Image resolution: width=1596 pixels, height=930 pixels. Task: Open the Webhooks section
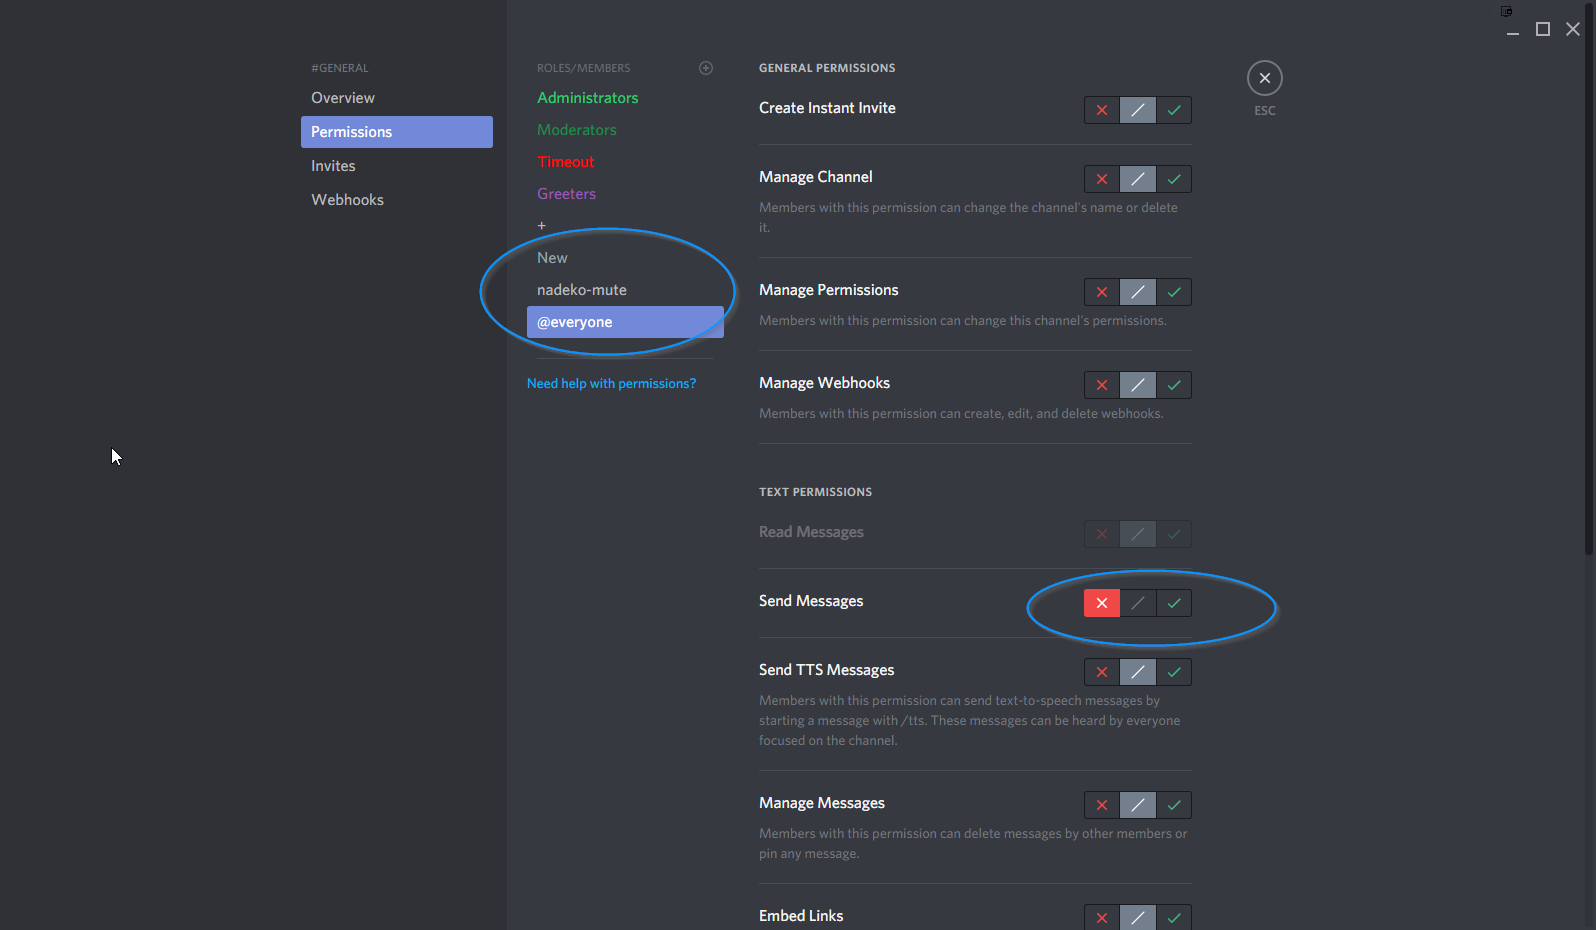coord(347,200)
